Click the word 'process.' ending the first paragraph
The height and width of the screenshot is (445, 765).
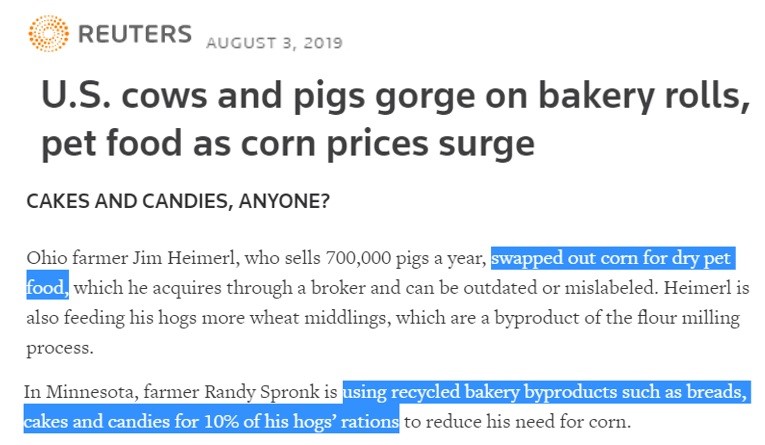(x=60, y=349)
